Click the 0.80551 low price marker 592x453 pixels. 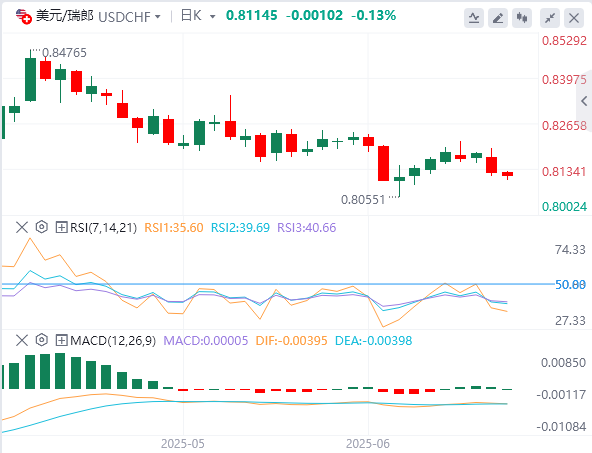(x=363, y=199)
